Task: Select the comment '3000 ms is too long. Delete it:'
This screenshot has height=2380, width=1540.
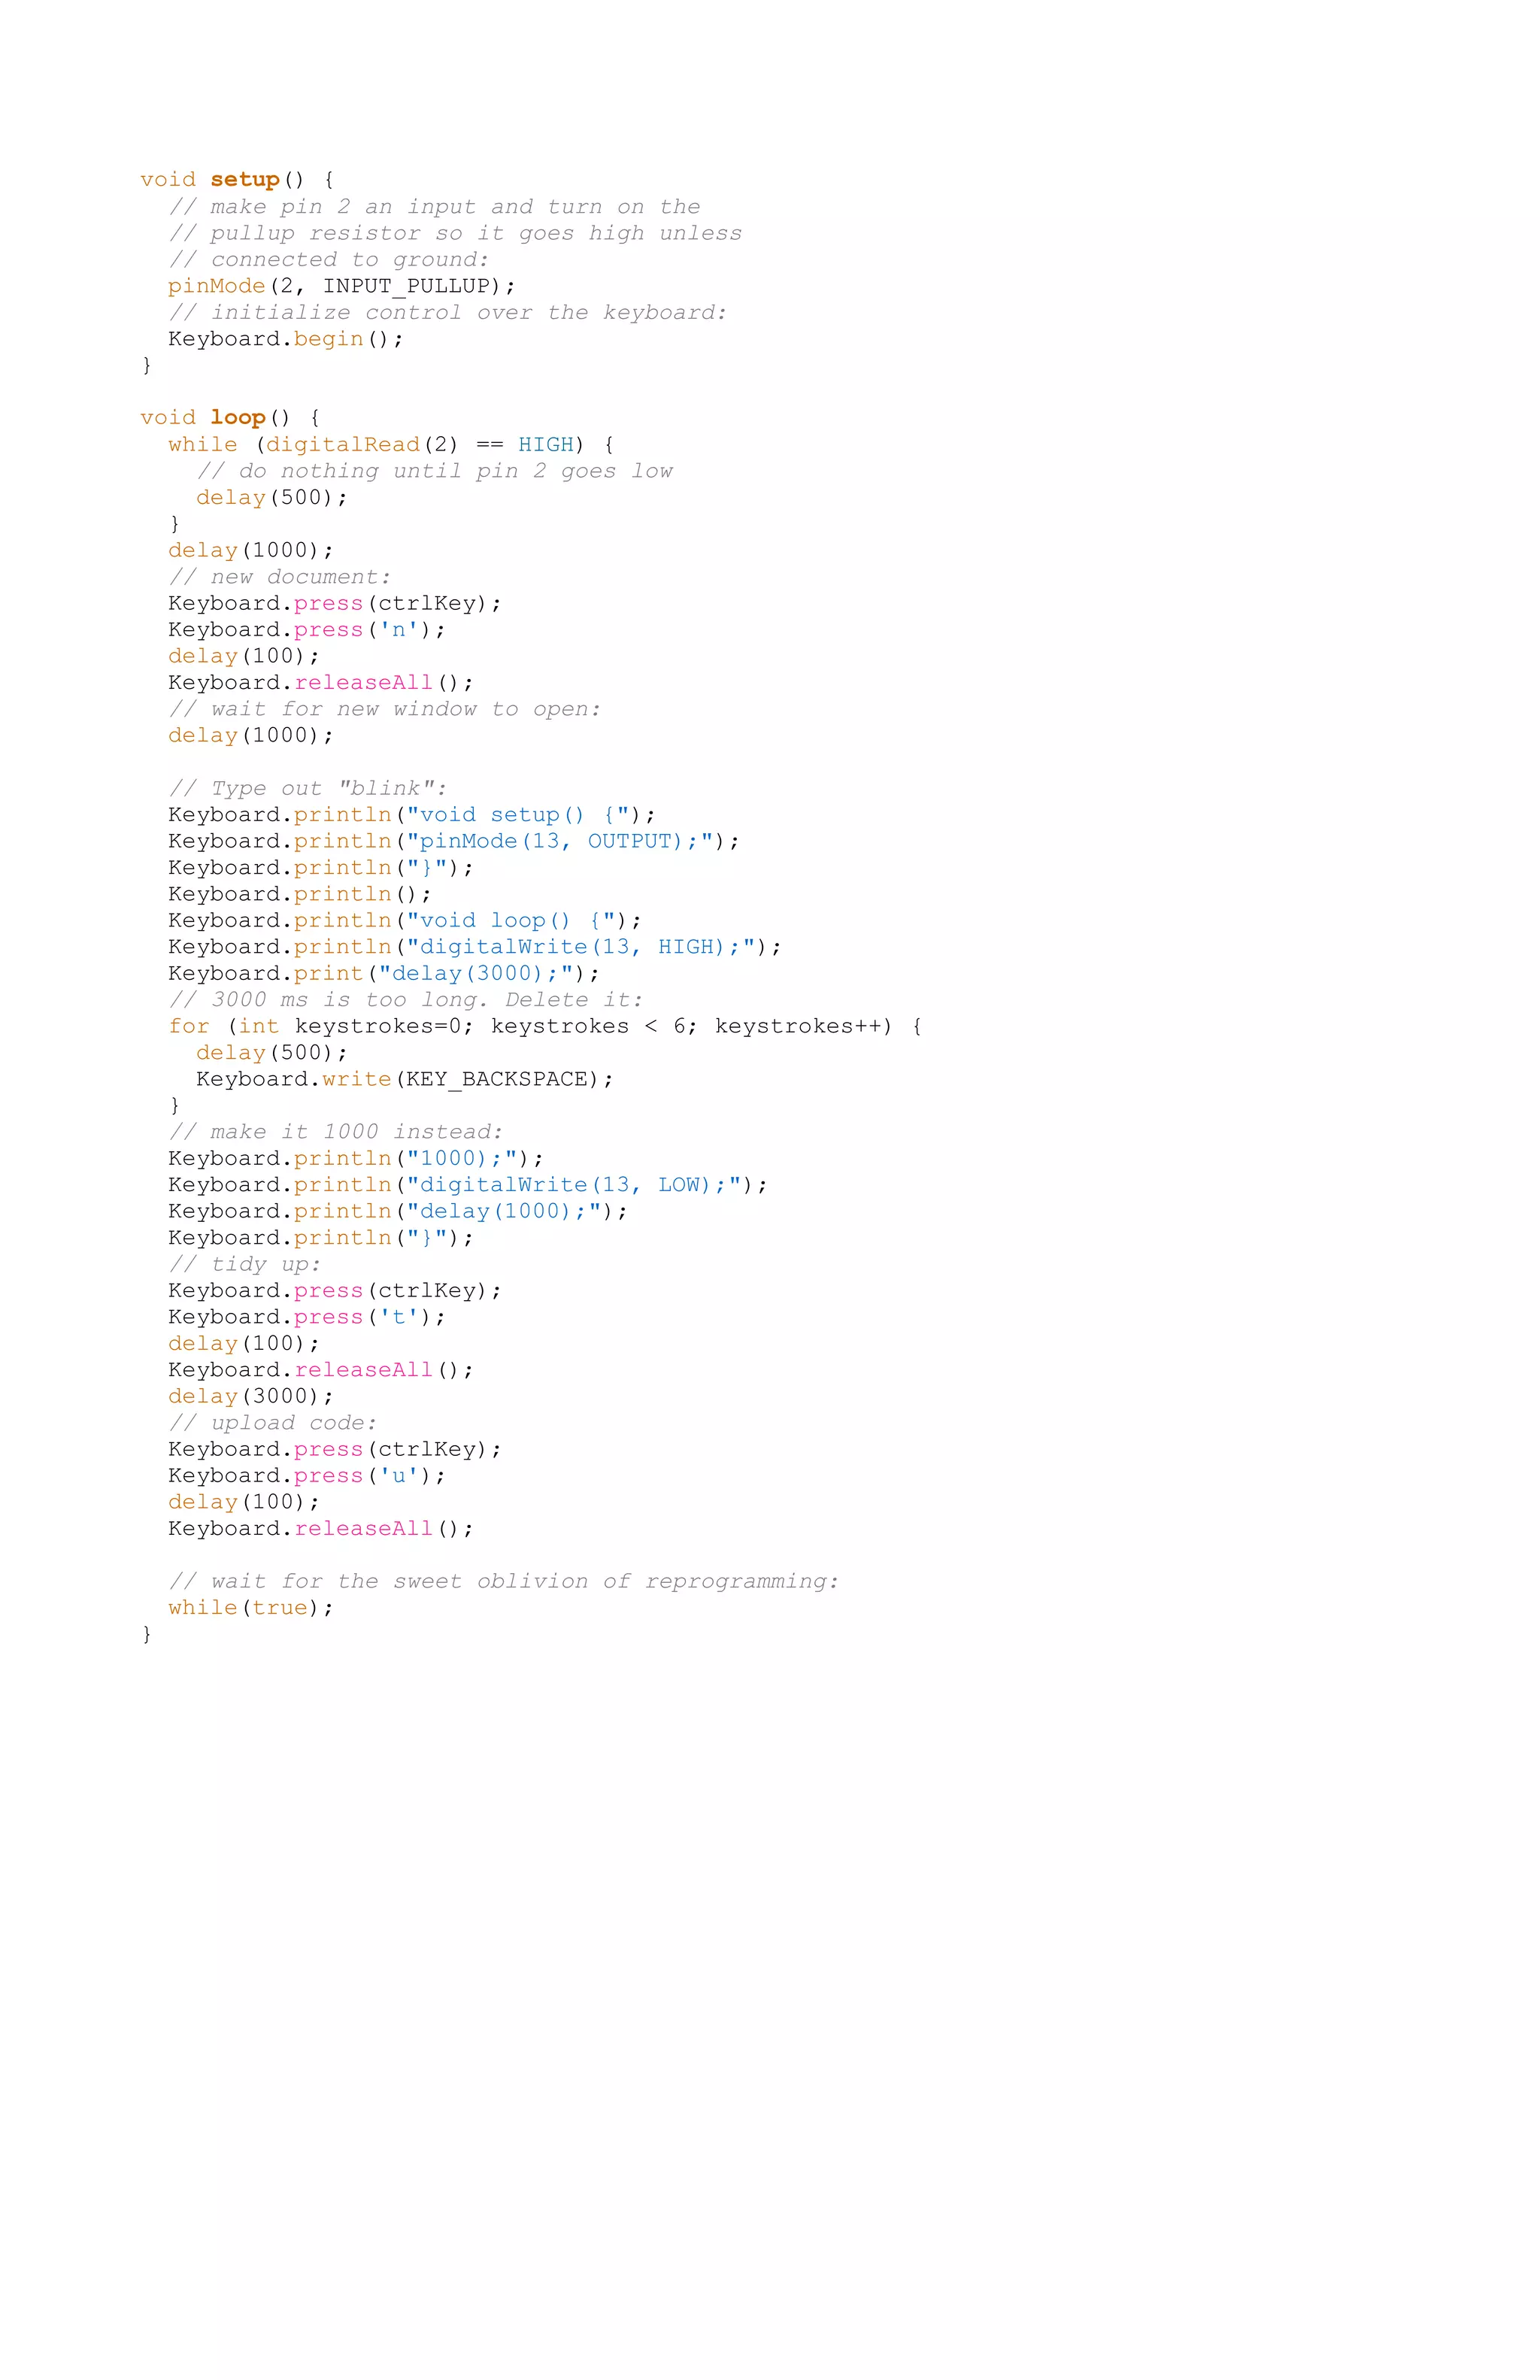Action: point(427,1000)
